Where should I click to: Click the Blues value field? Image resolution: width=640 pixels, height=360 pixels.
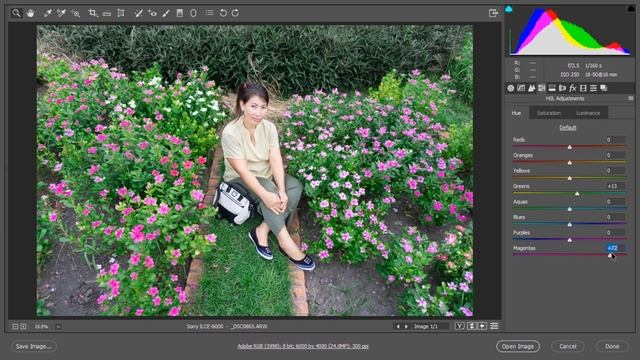pos(615,217)
